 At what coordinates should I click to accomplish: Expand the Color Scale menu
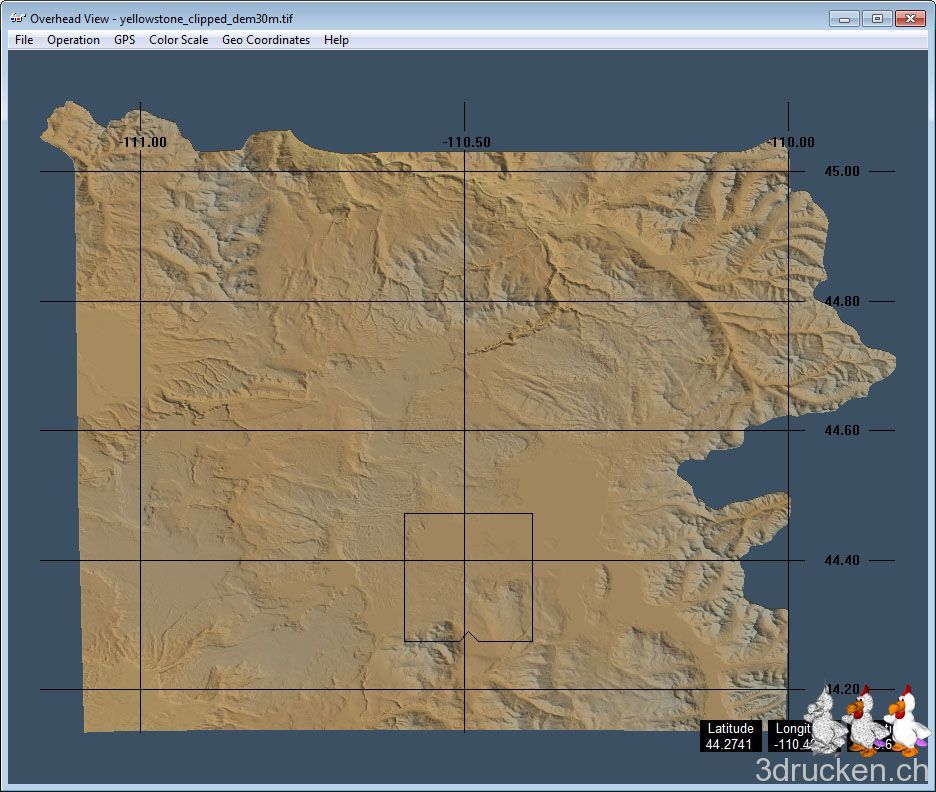(x=178, y=40)
